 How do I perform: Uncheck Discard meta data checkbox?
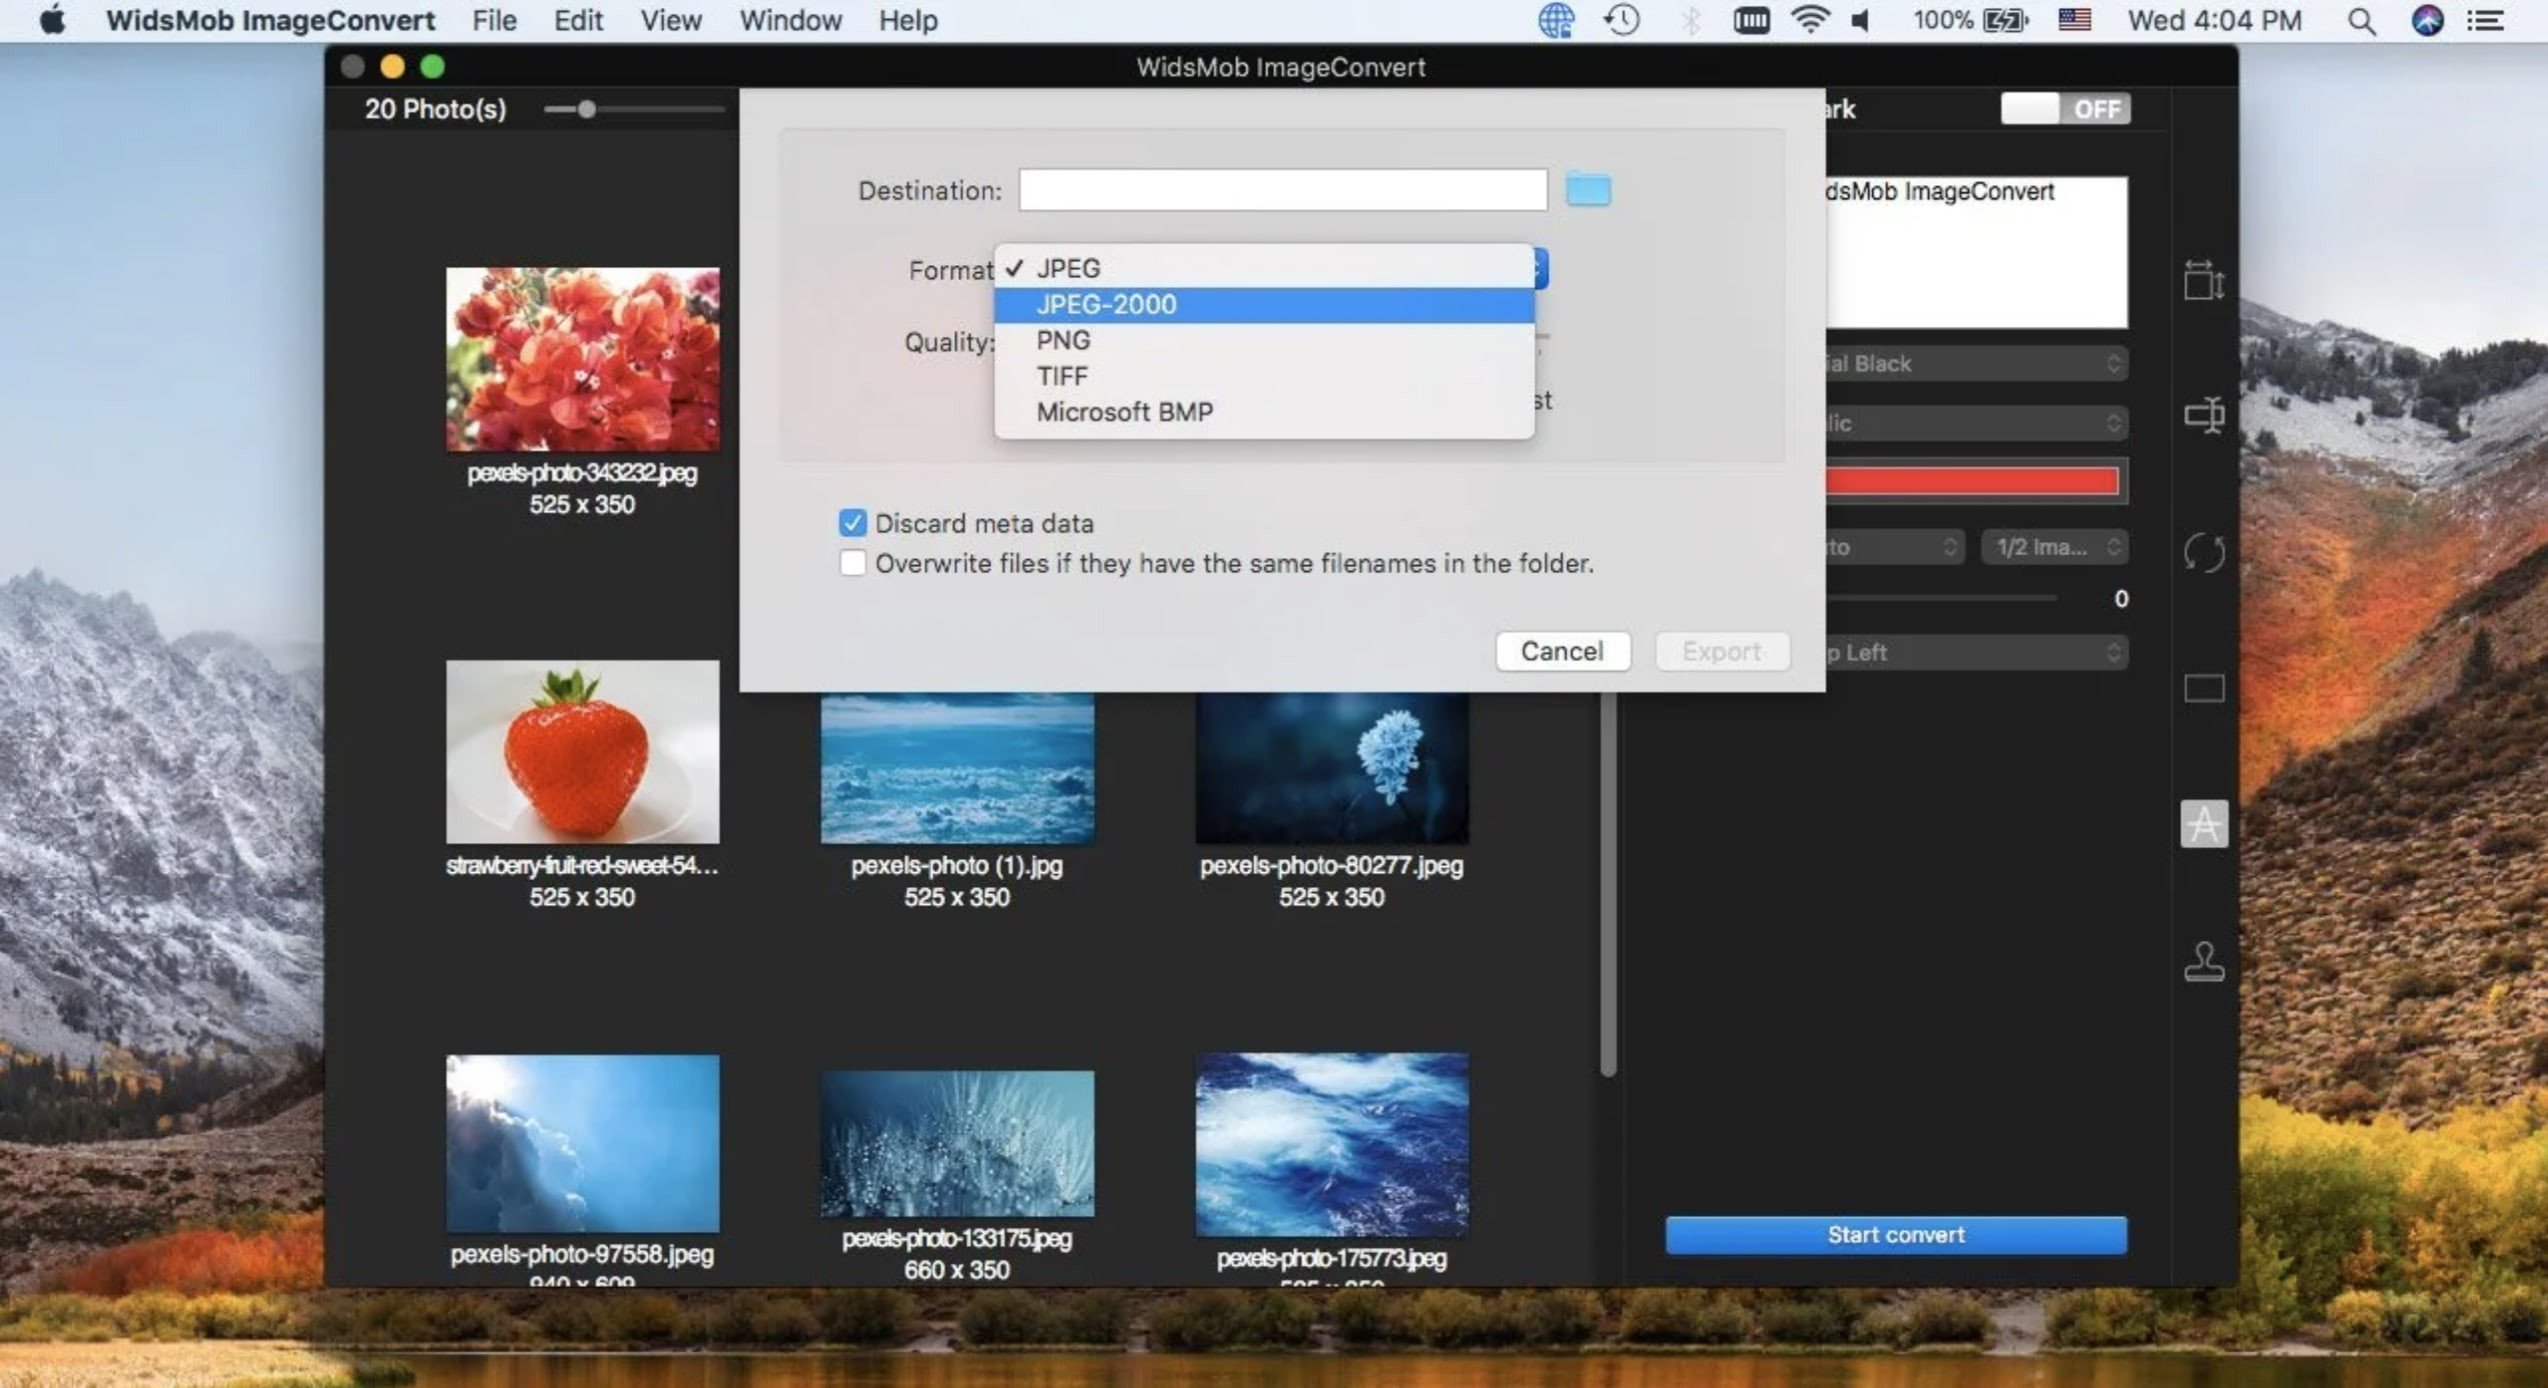pos(852,523)
